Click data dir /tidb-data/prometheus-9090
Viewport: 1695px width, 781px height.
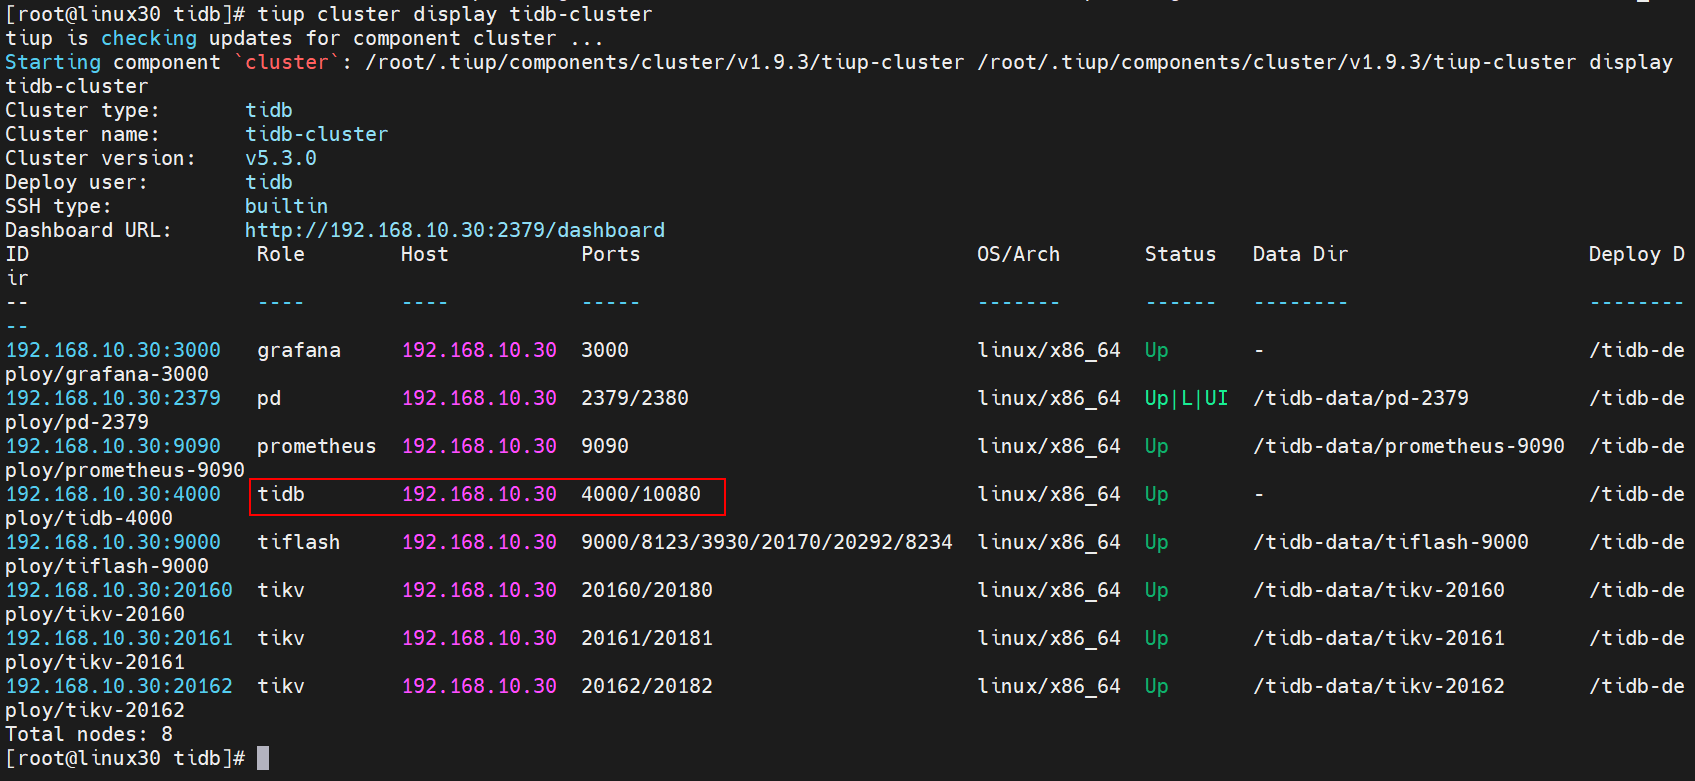(x=1409, y=446)
